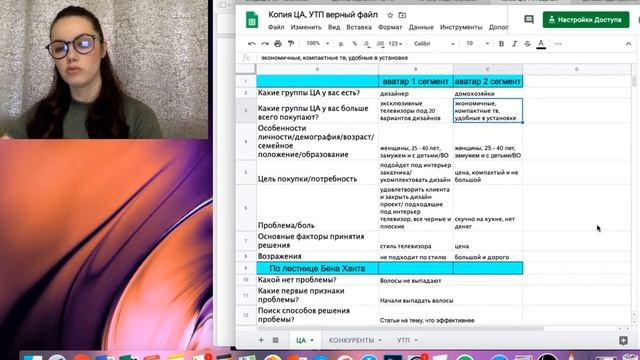The height and width of the screenshot is (360, 640).
Task: Select the cell 'домохозяйки'
Action: tap(488, 93)
